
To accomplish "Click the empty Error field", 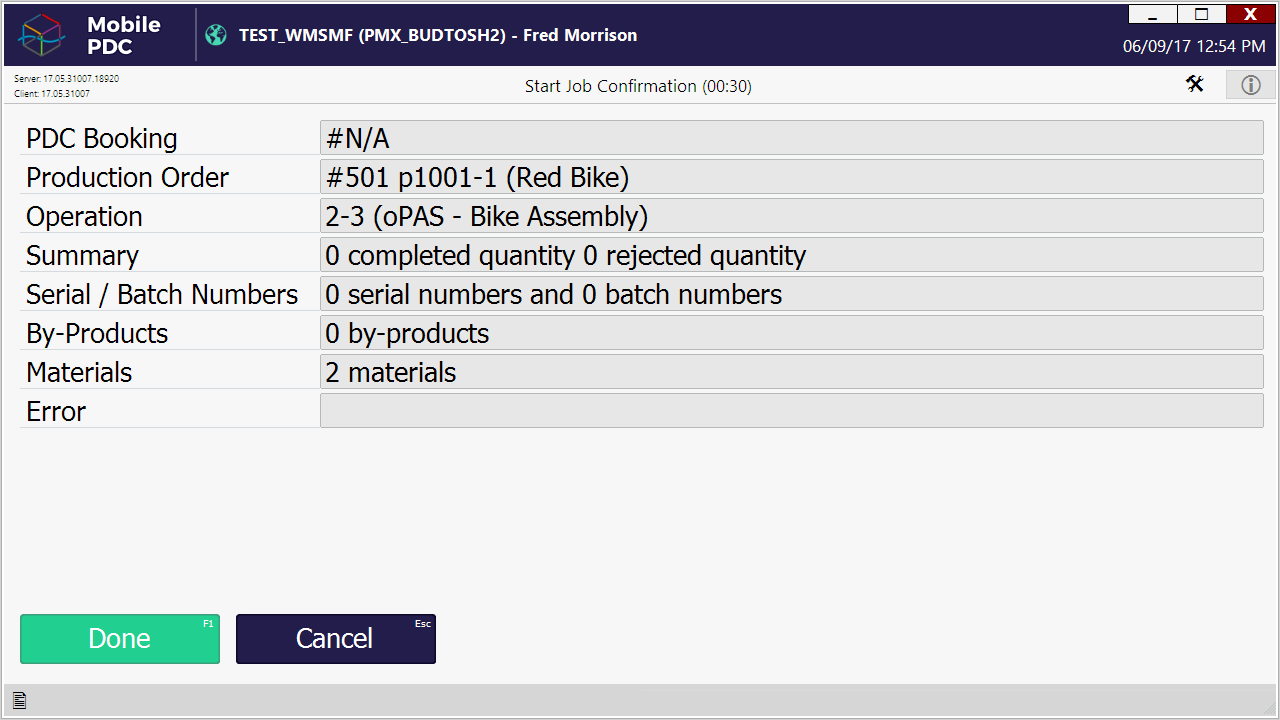I will (x=791, y=411).
